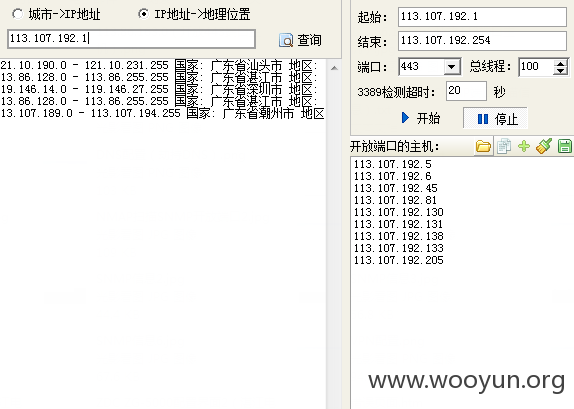Select host 113.107.192.130
574x409 pixels.
click(x=398, y=212)
